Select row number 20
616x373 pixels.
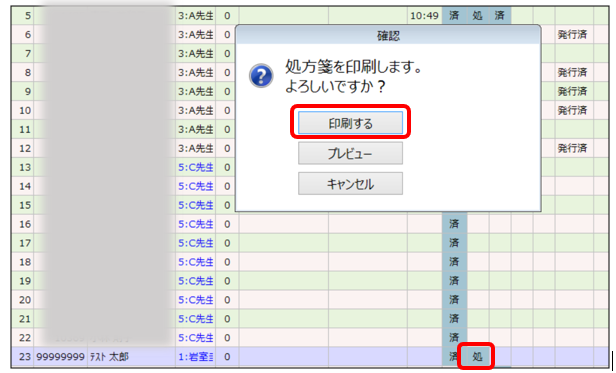point(23,300)
